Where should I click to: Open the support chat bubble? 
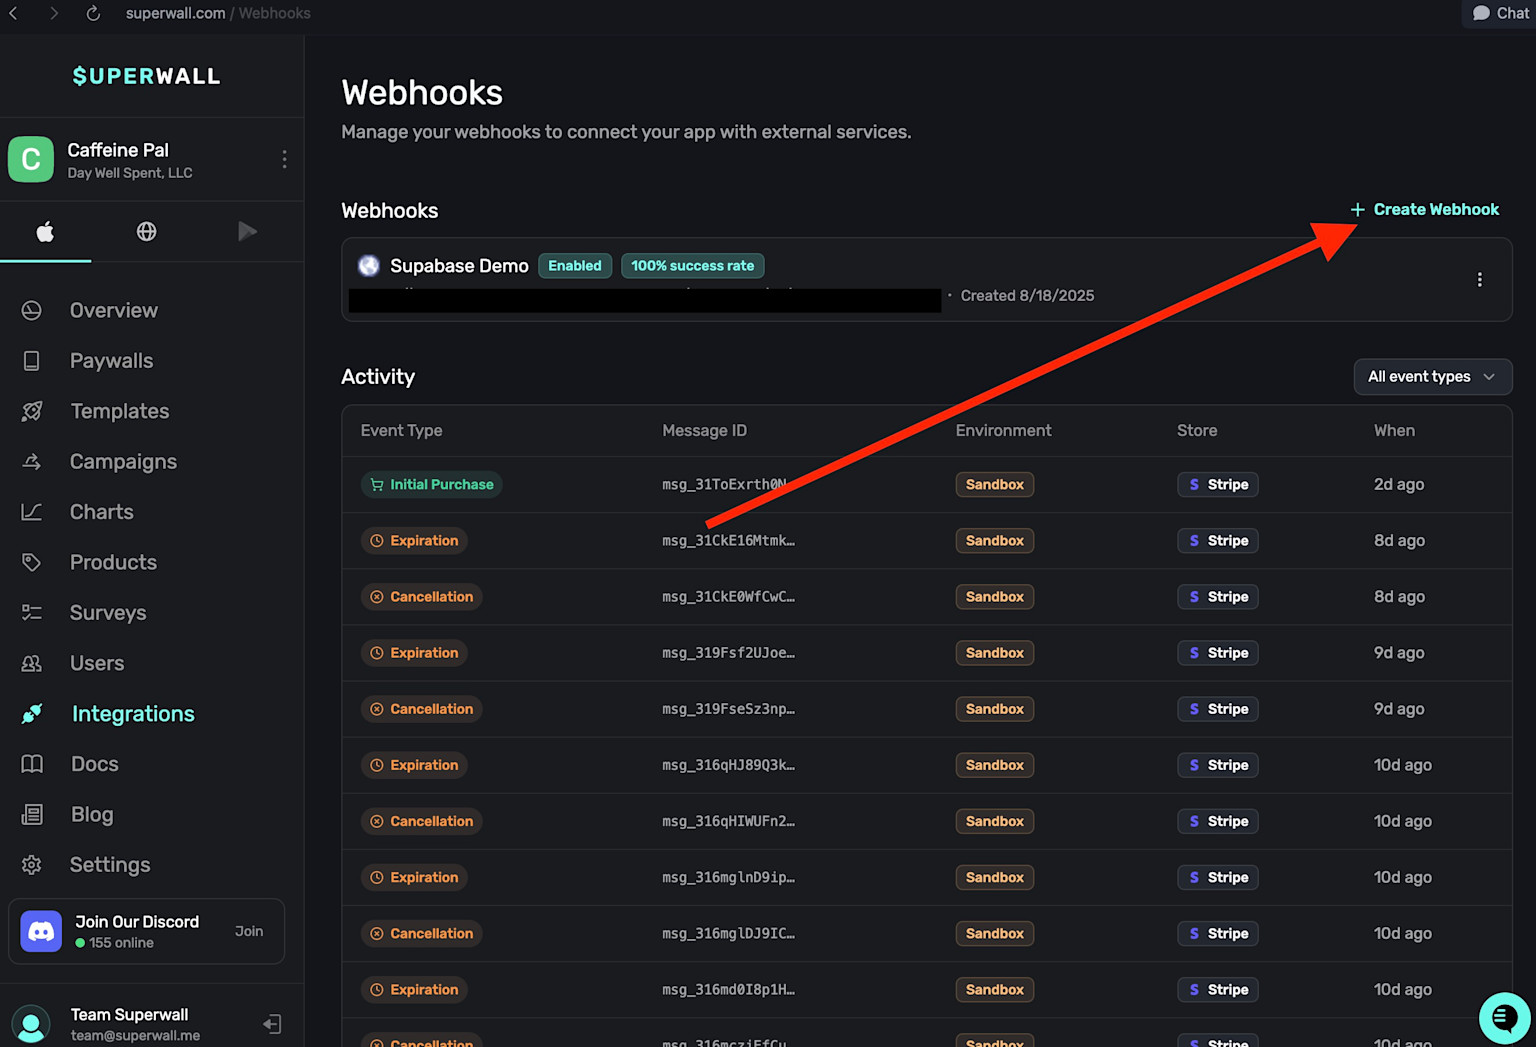pos(1504,1017)
